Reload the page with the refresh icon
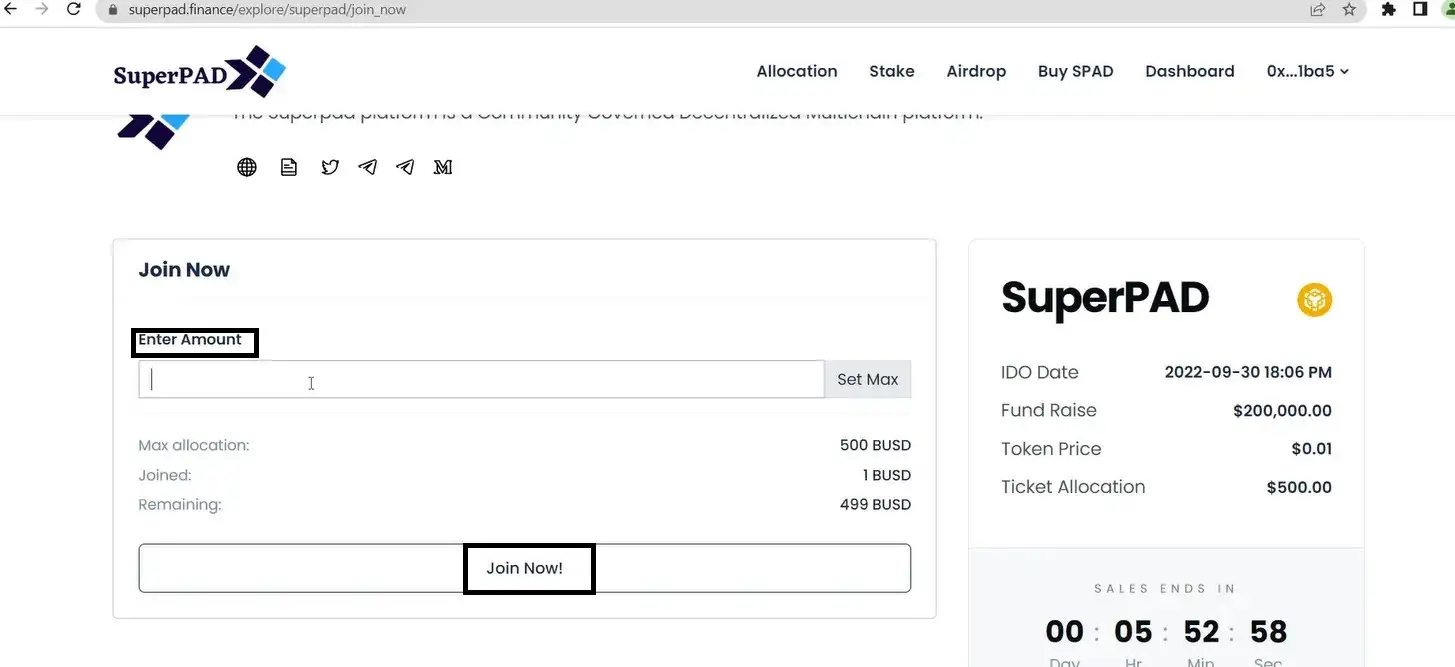Viewport: 1455px width, 667px height. 73,10
